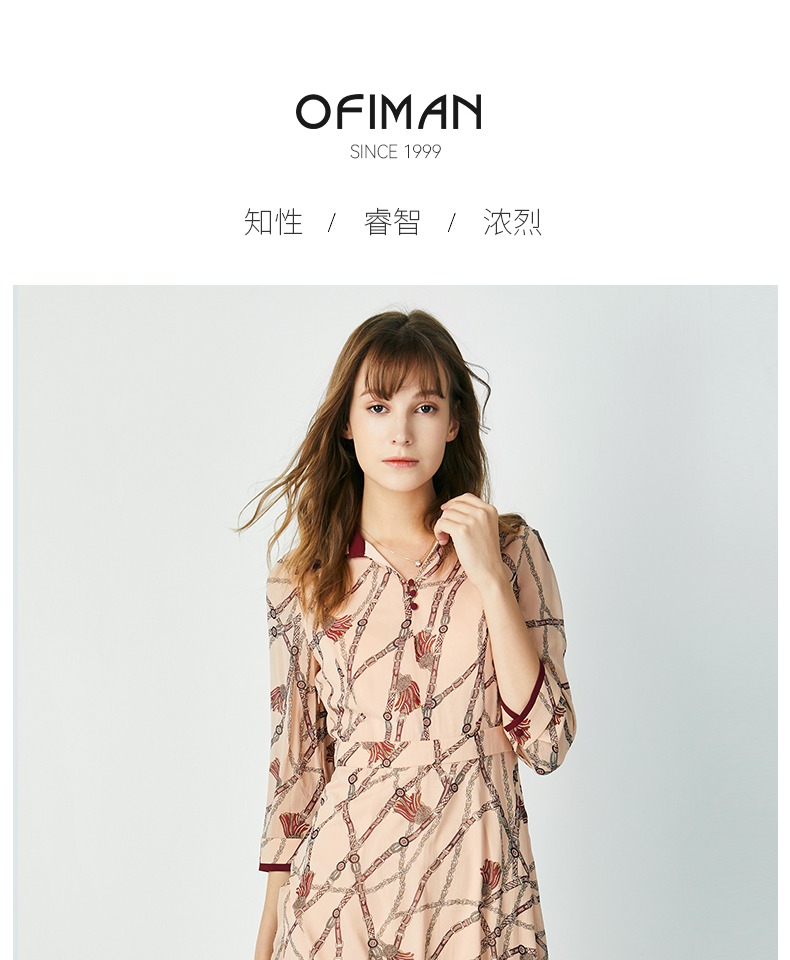Click the 知性 heading text
The image size is (790, 960).
coord(273,222)
